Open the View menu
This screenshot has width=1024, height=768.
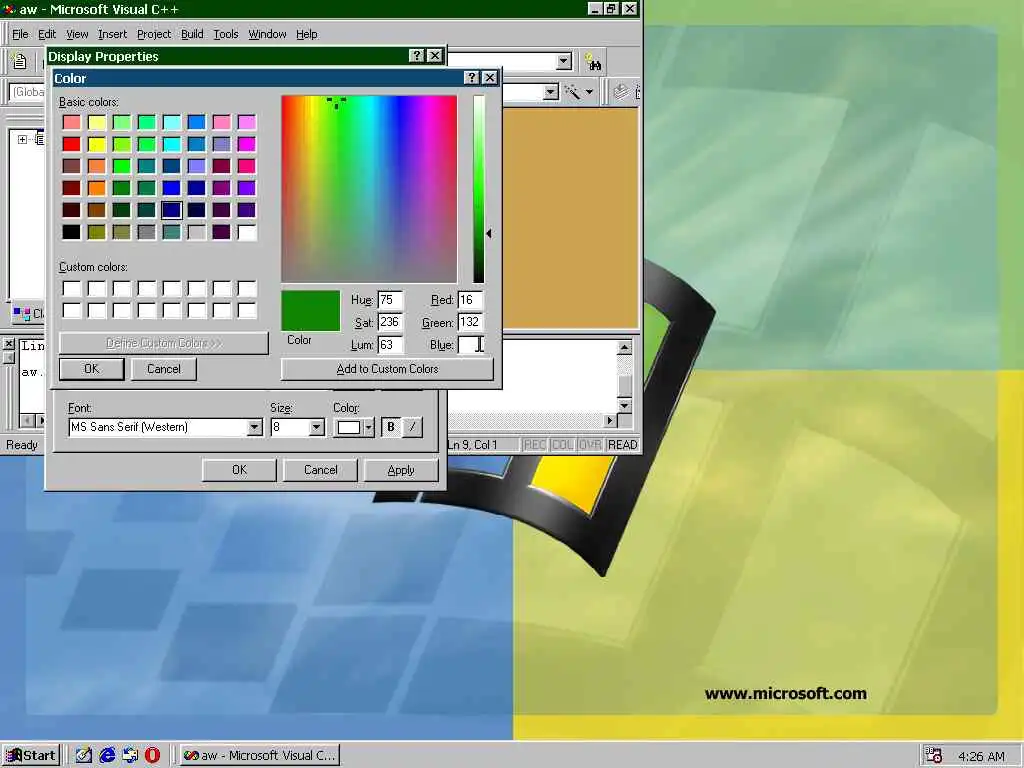[x=77, y=34]
